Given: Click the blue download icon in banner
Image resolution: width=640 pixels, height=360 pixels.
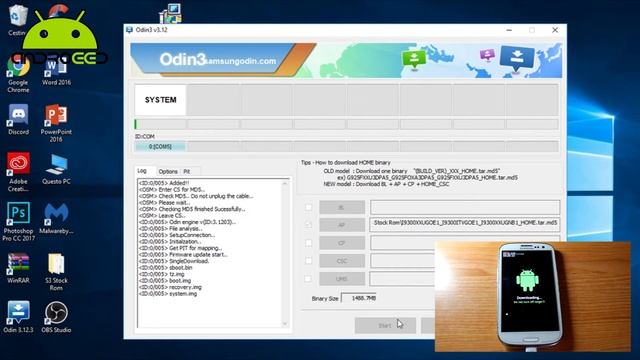Looking at the screenshot, I should pyautogui.click(x=517, y=58).
